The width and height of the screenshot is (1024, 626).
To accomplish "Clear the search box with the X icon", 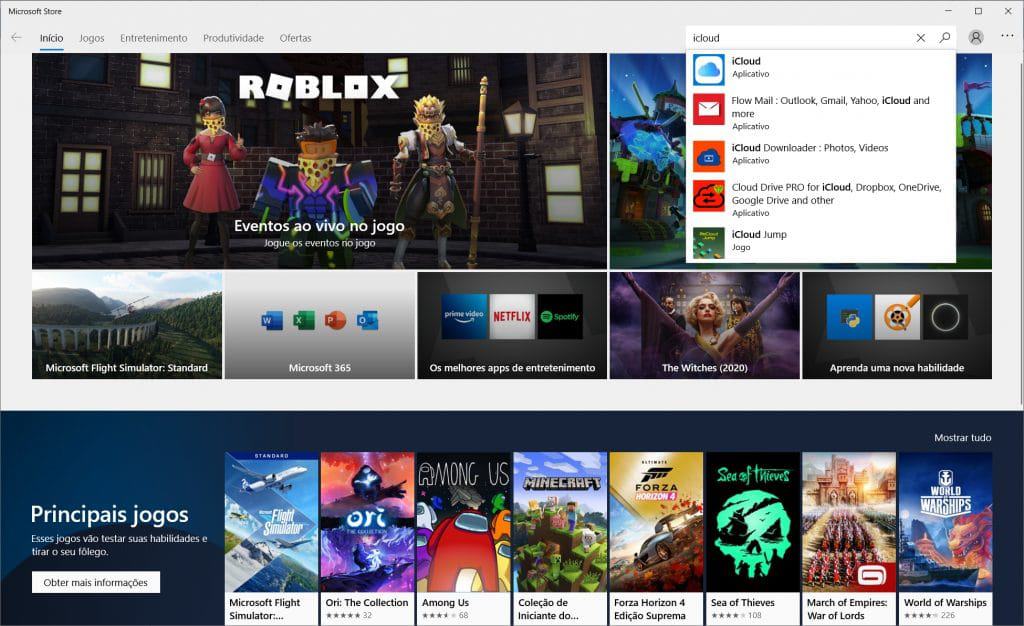I will coord(920,38).
